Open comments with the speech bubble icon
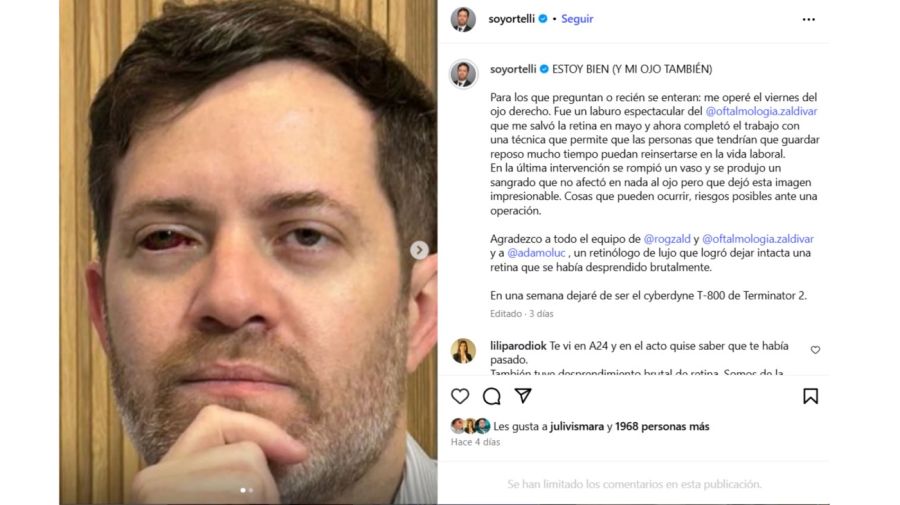The width and height of the screenshot is (900, 505). pos(491,396)
